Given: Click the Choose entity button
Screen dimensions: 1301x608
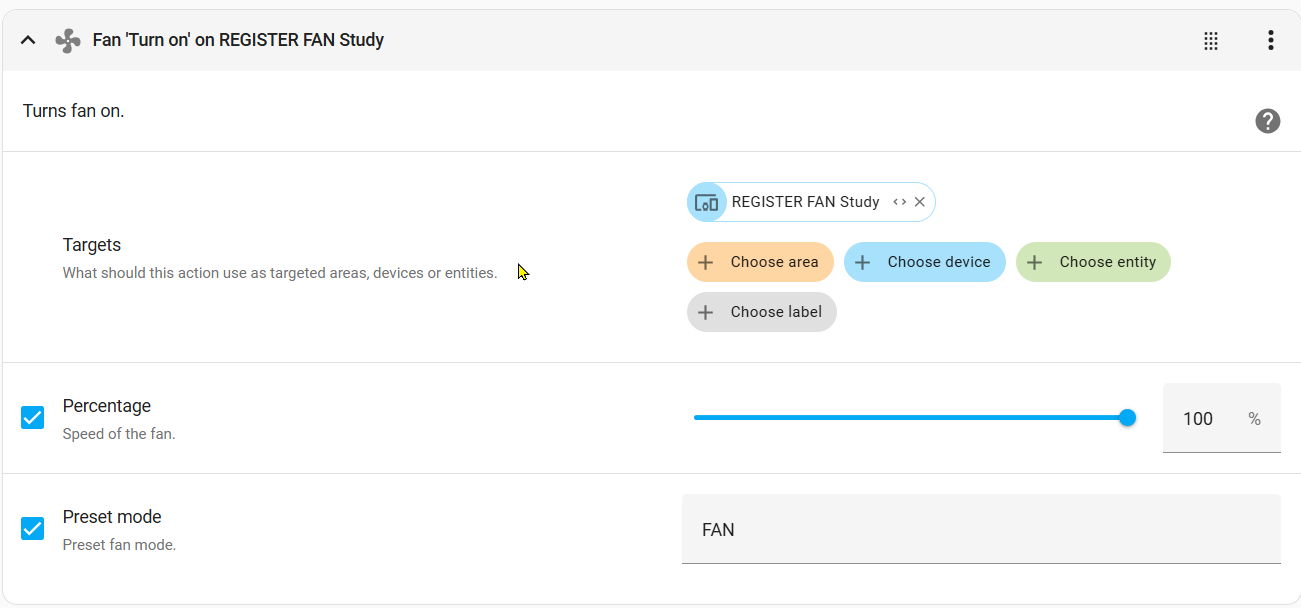Looking at the screenshot, I should (1093, 262).
